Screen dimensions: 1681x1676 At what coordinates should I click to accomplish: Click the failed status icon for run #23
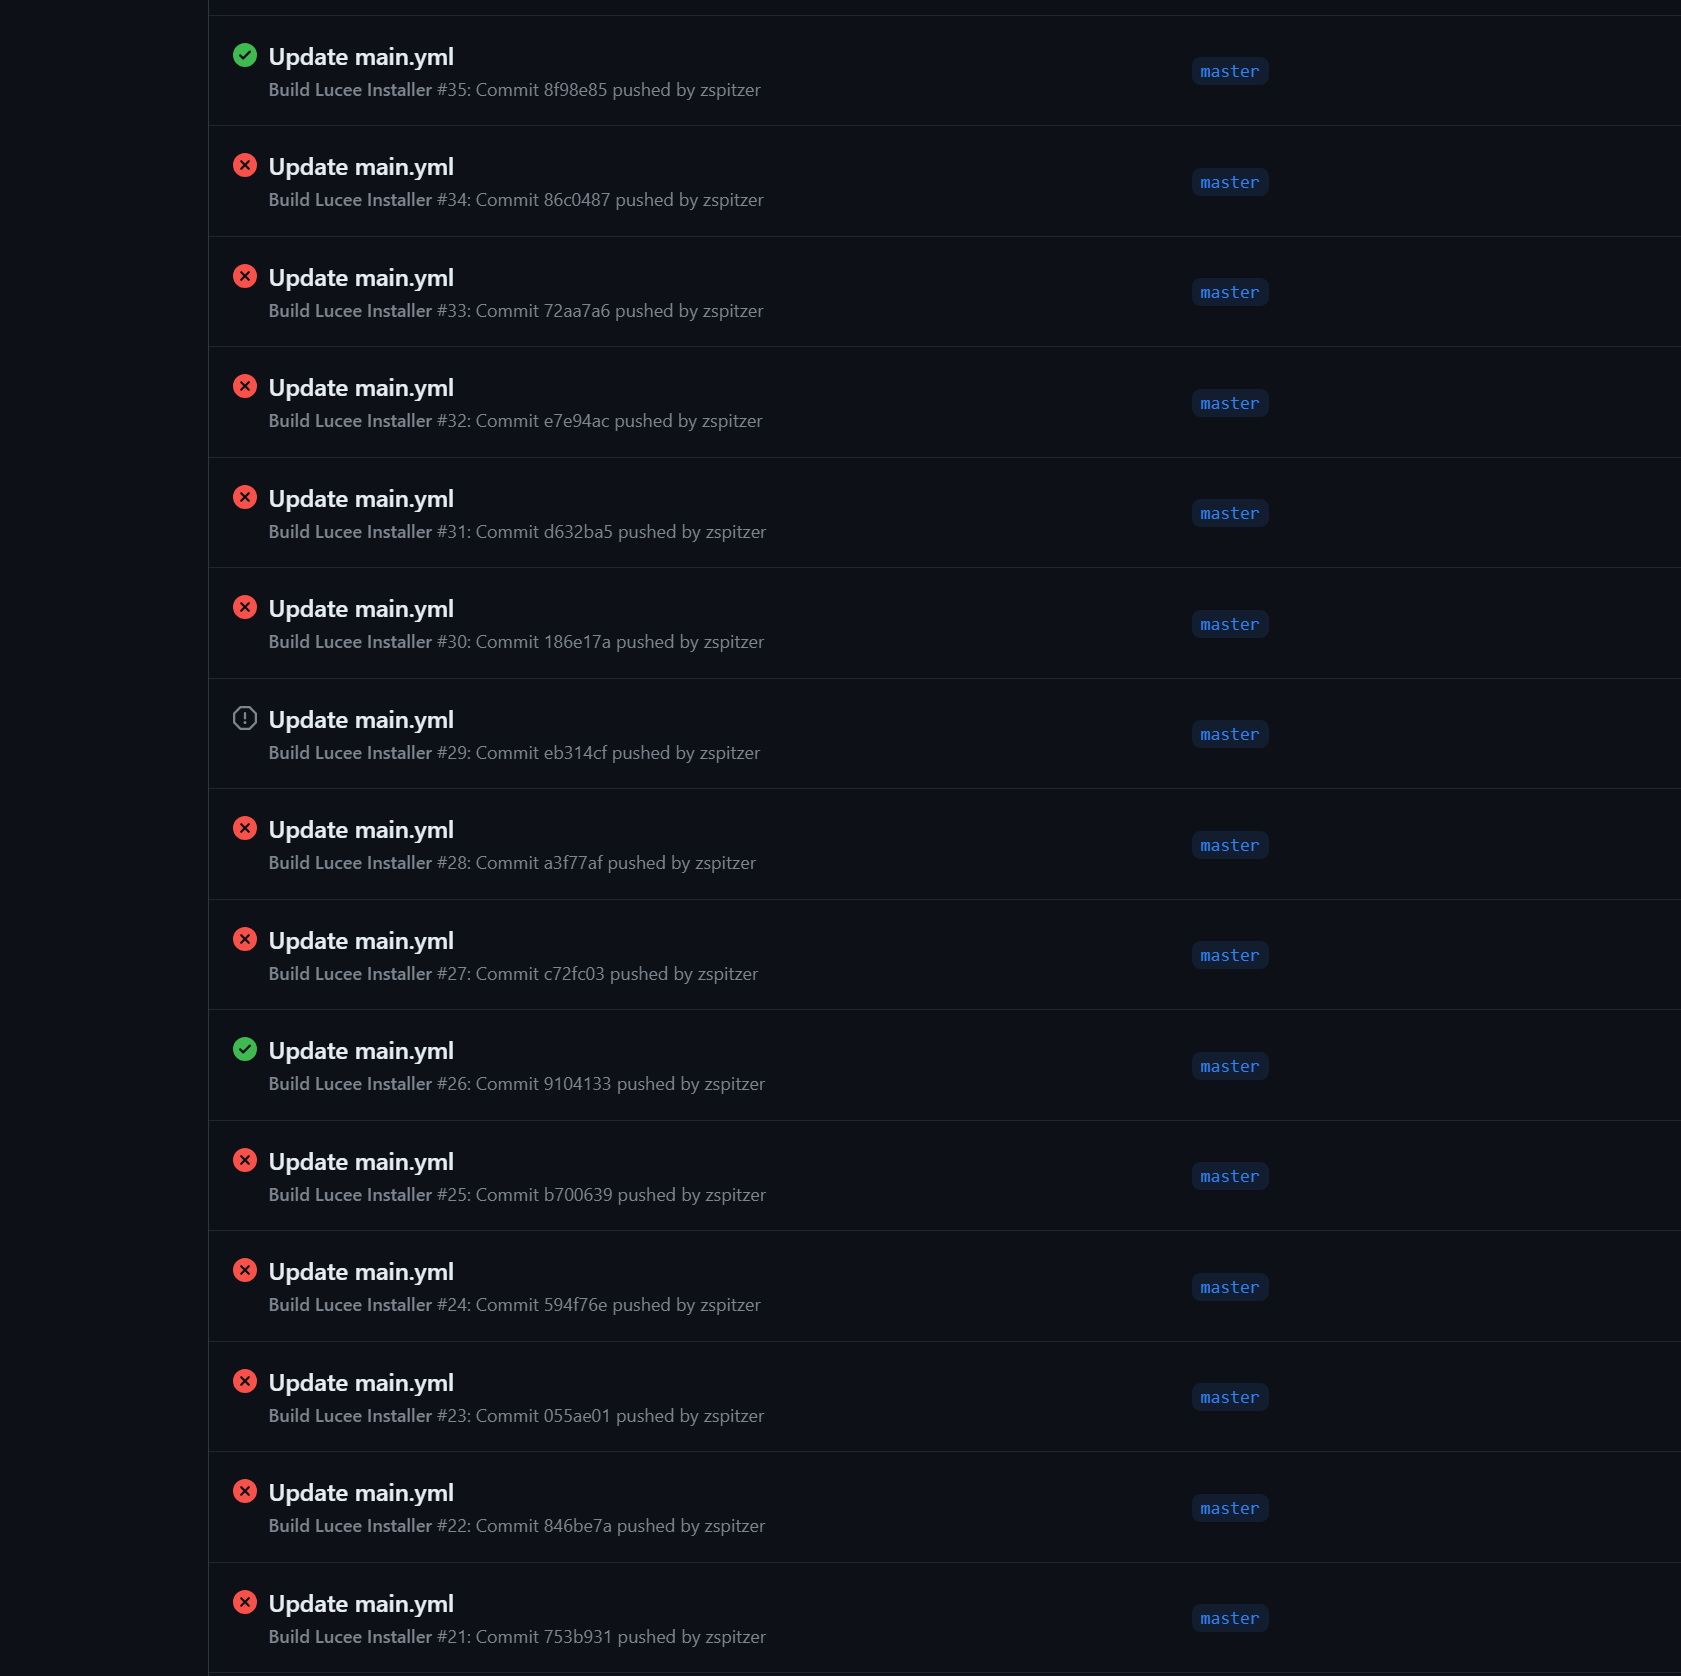coord(245,1381)
